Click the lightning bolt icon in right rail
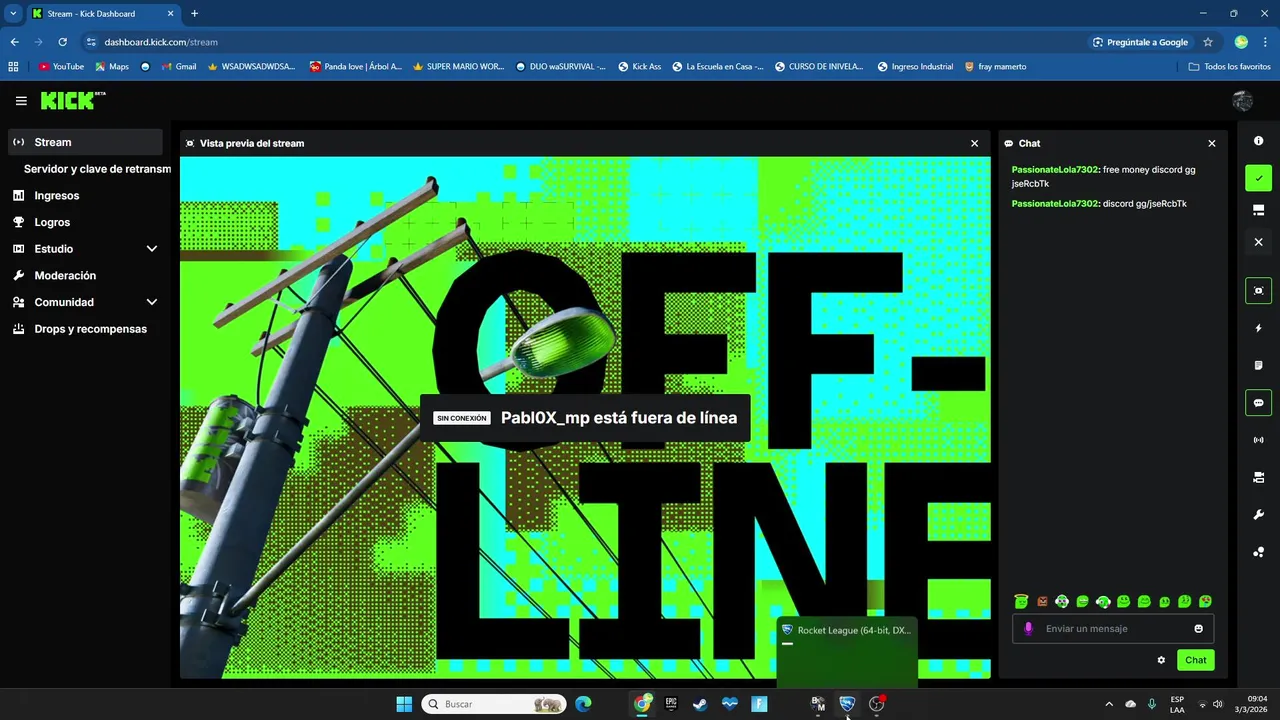 (1258, 328)
